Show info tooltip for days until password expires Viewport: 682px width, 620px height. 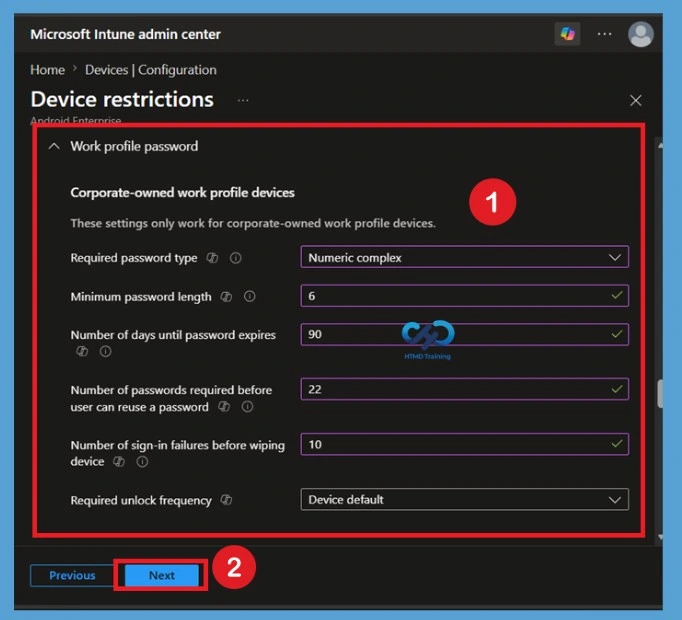pos(105,351)
